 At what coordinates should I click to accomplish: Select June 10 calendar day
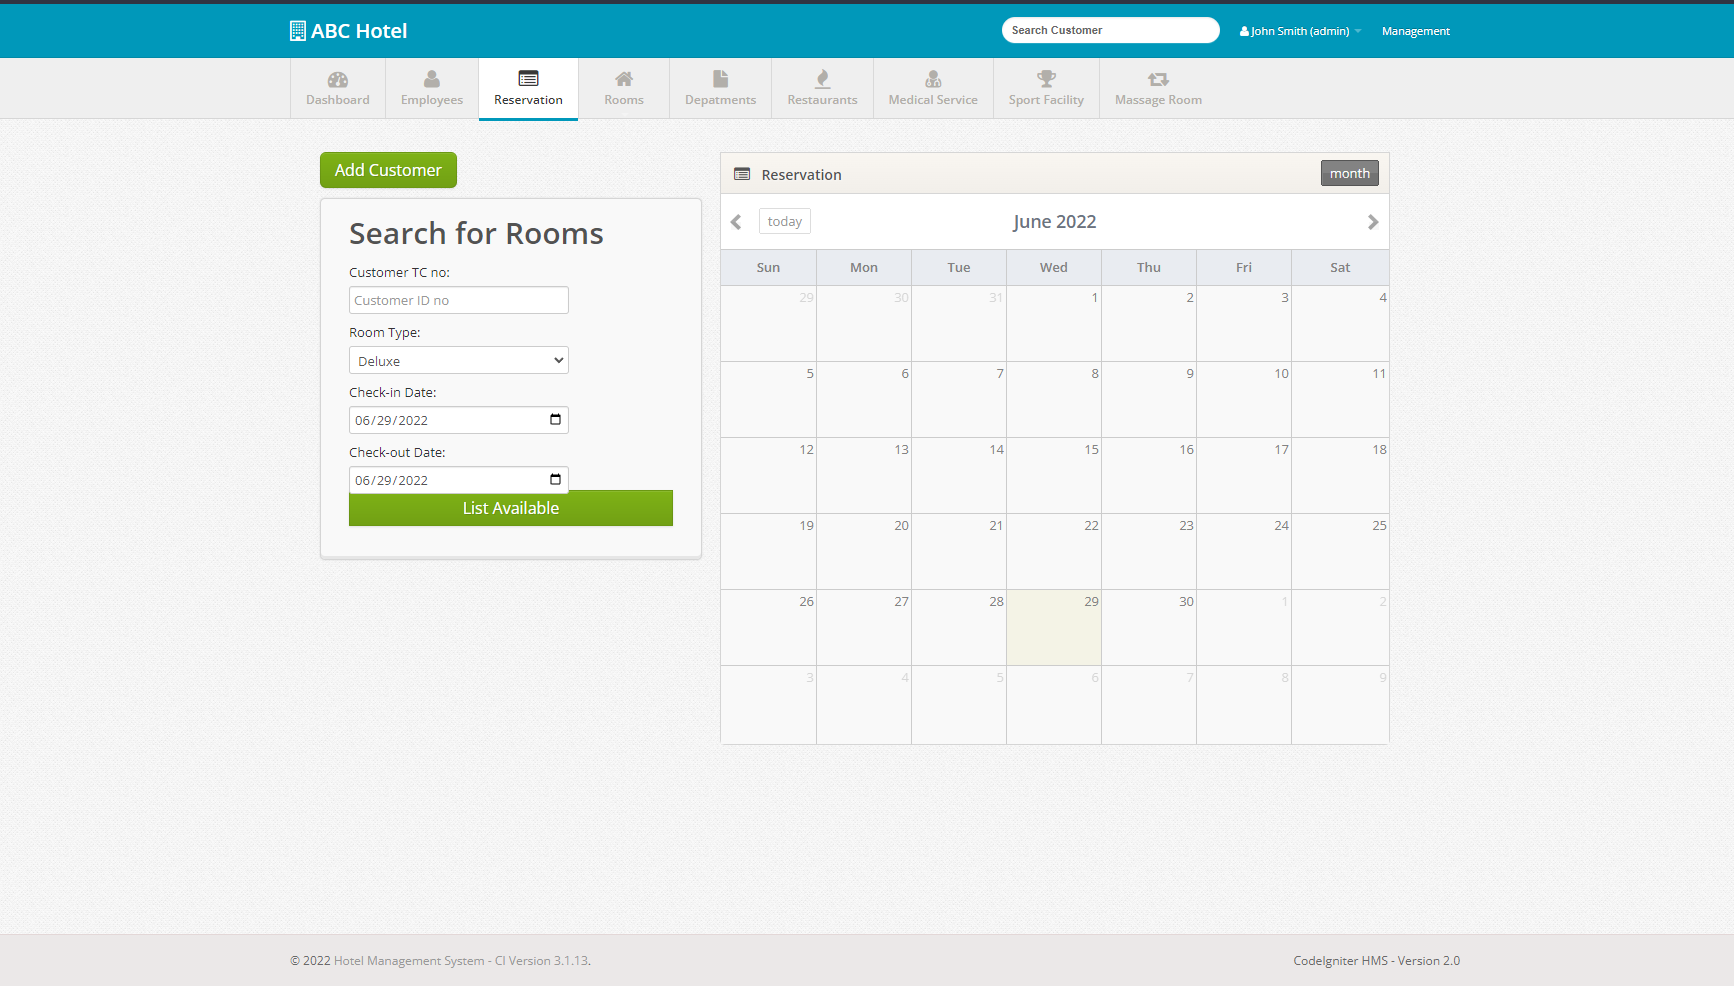click(1244, 400)
